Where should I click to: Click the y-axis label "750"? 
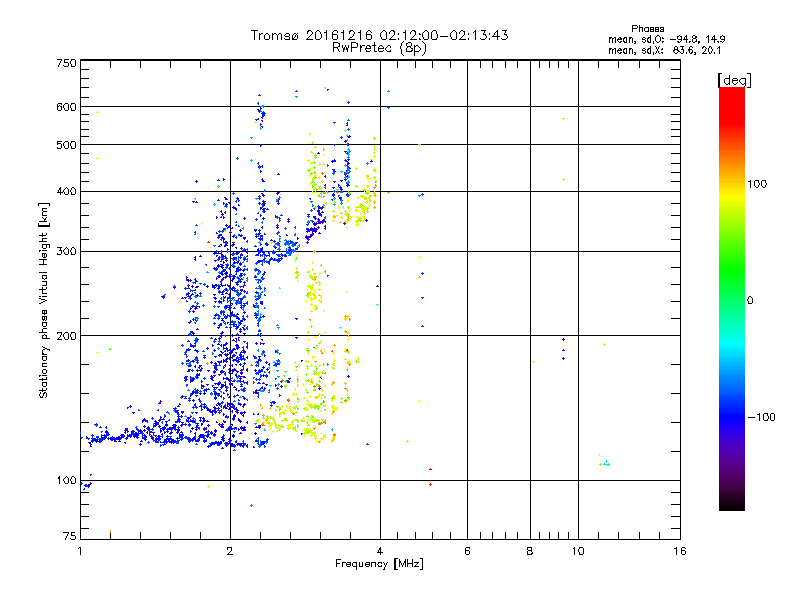coord(67,63)
